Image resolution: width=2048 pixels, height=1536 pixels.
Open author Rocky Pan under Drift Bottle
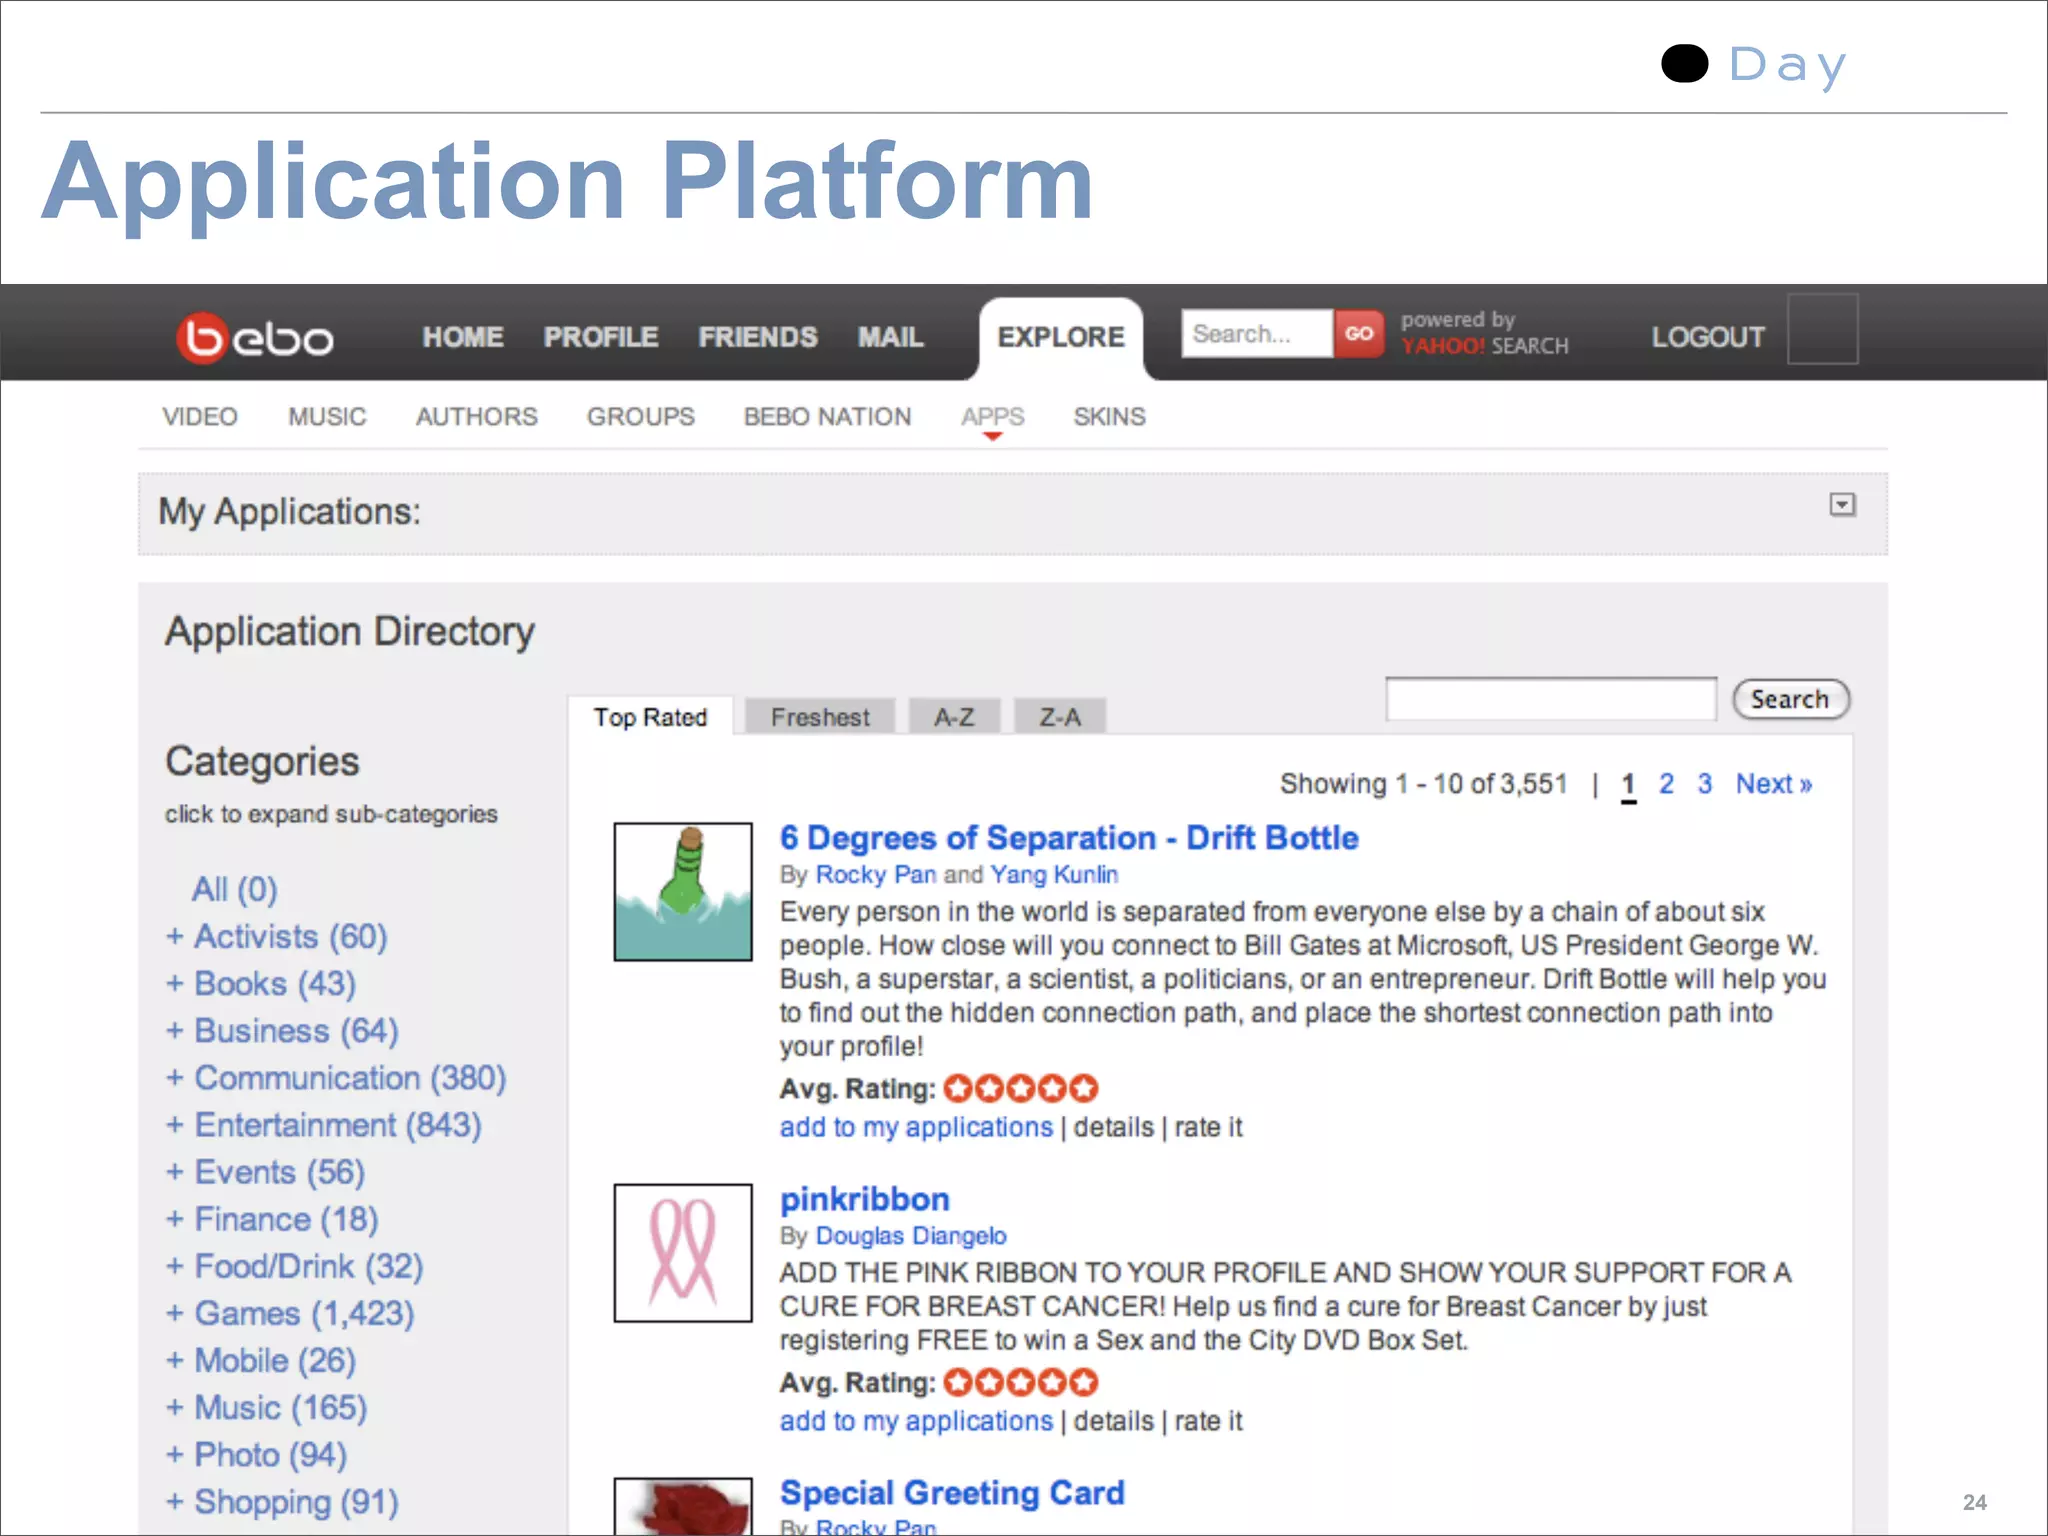876,875
